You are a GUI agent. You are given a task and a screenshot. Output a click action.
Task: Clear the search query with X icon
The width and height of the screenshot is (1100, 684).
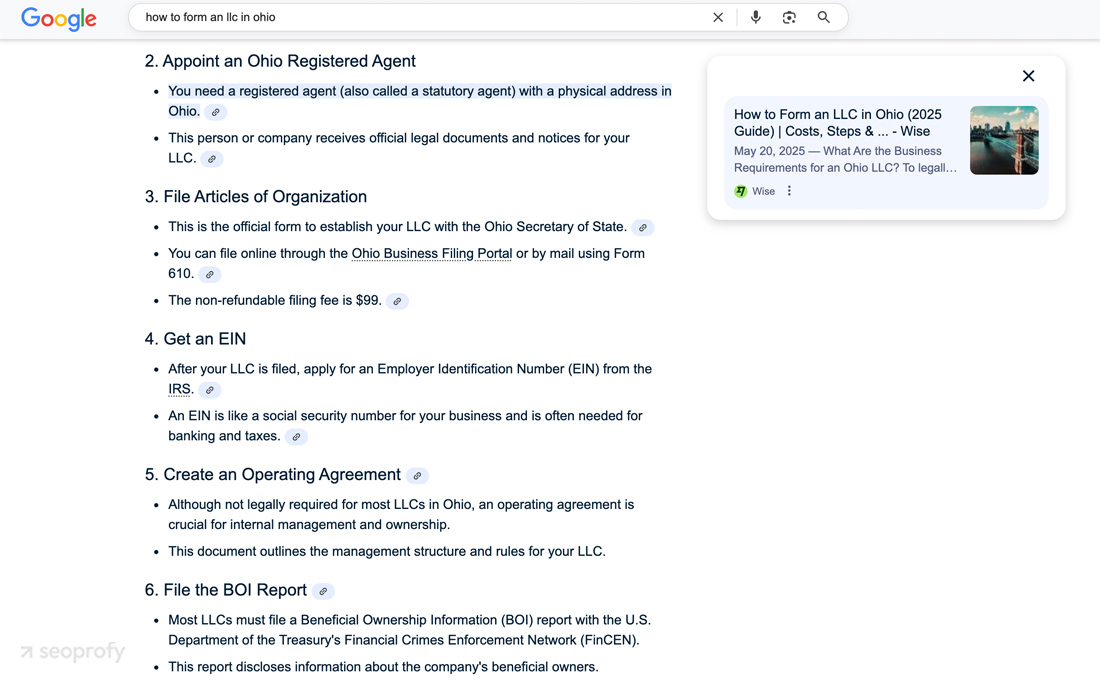point(718,18)
